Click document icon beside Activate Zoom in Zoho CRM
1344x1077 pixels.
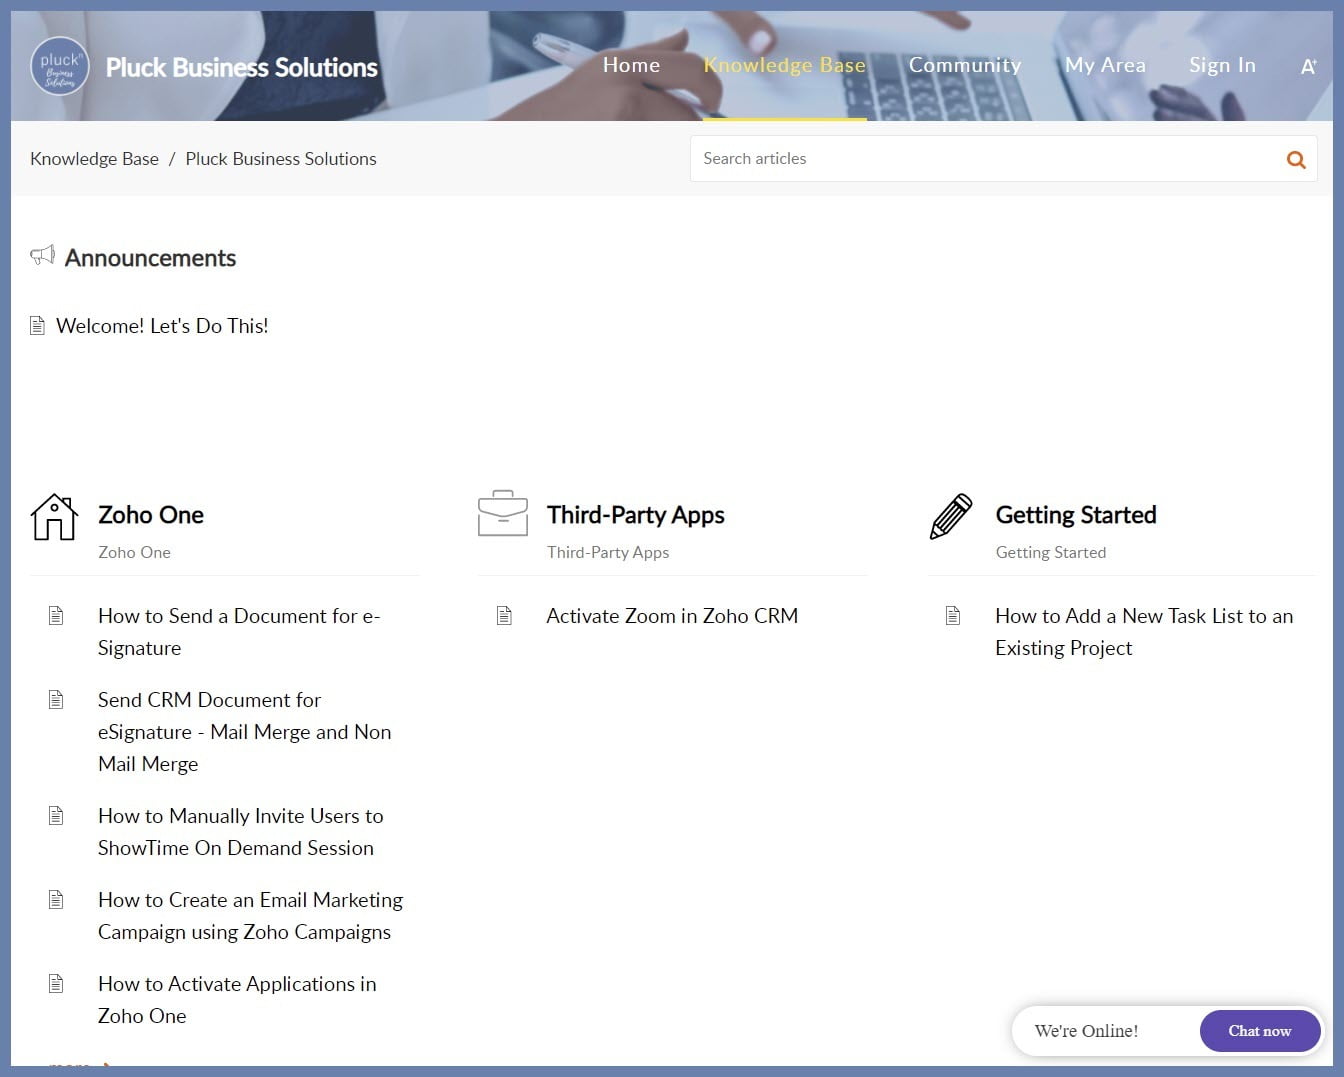505,616
